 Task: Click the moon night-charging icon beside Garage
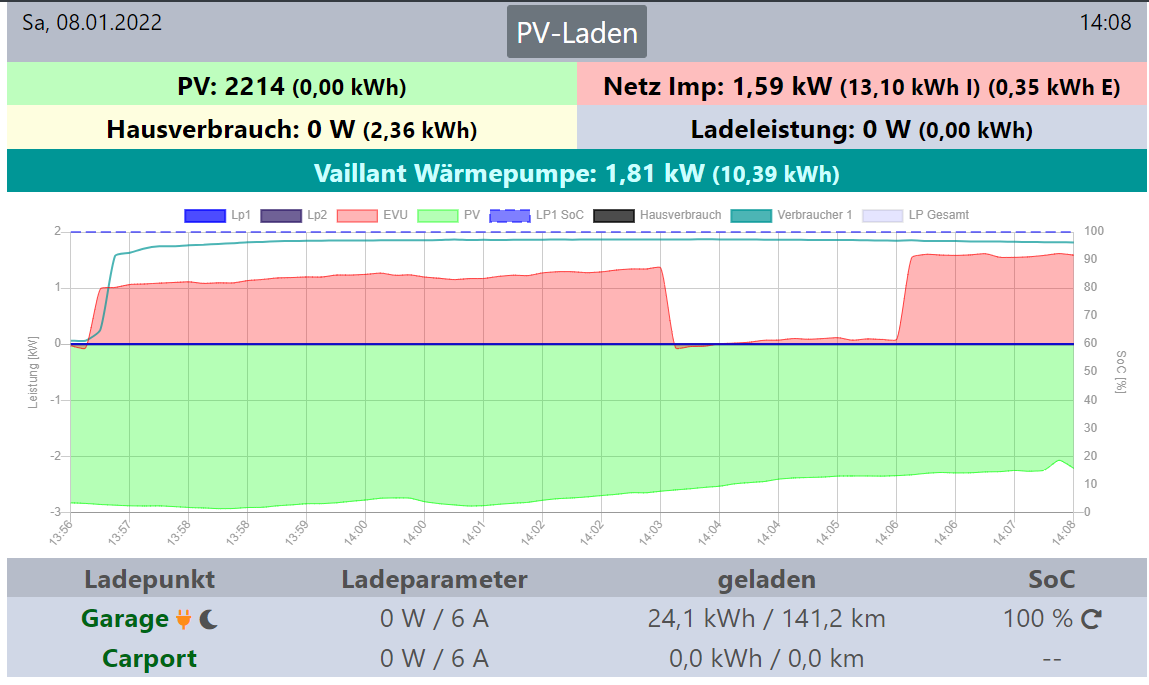(x=209, y=620)
